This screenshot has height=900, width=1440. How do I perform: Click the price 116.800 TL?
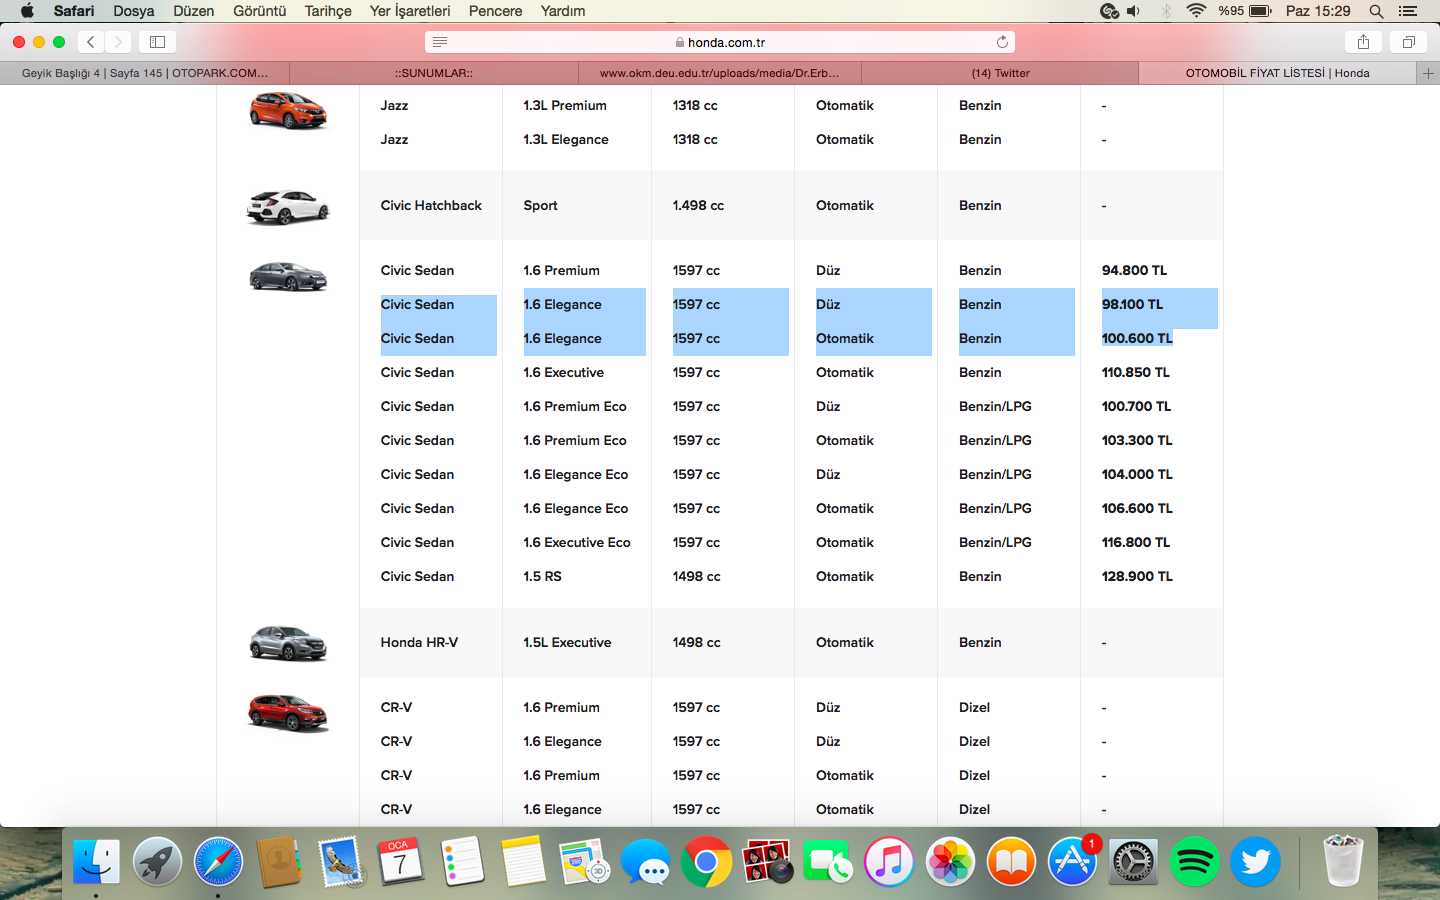(1136, 542)
